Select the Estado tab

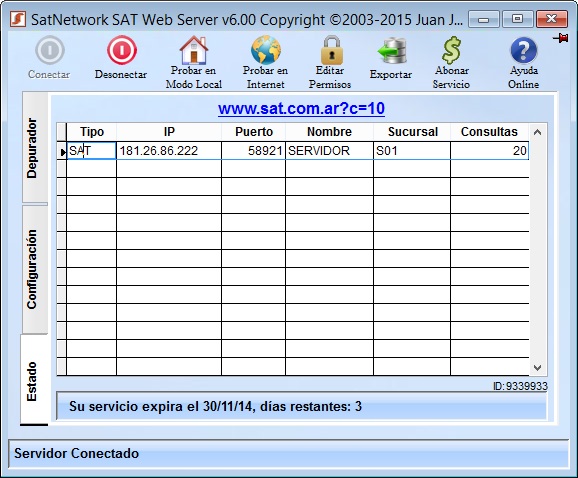point(34,380)
